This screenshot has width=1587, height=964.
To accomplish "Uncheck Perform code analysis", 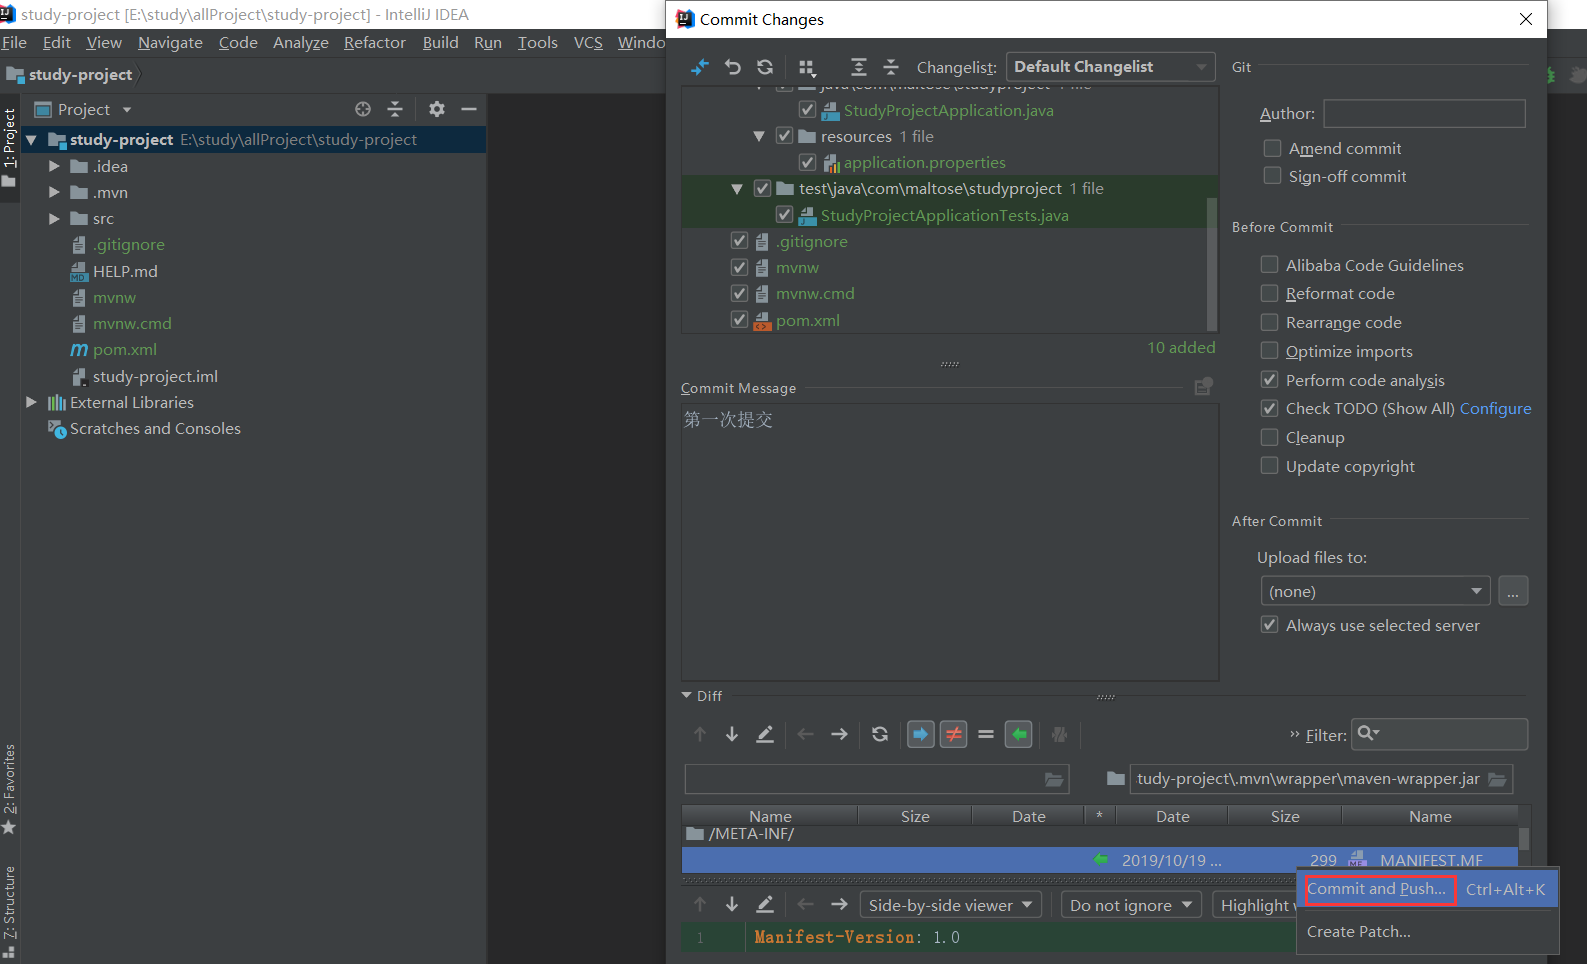I will click(x=1269, y=380).
